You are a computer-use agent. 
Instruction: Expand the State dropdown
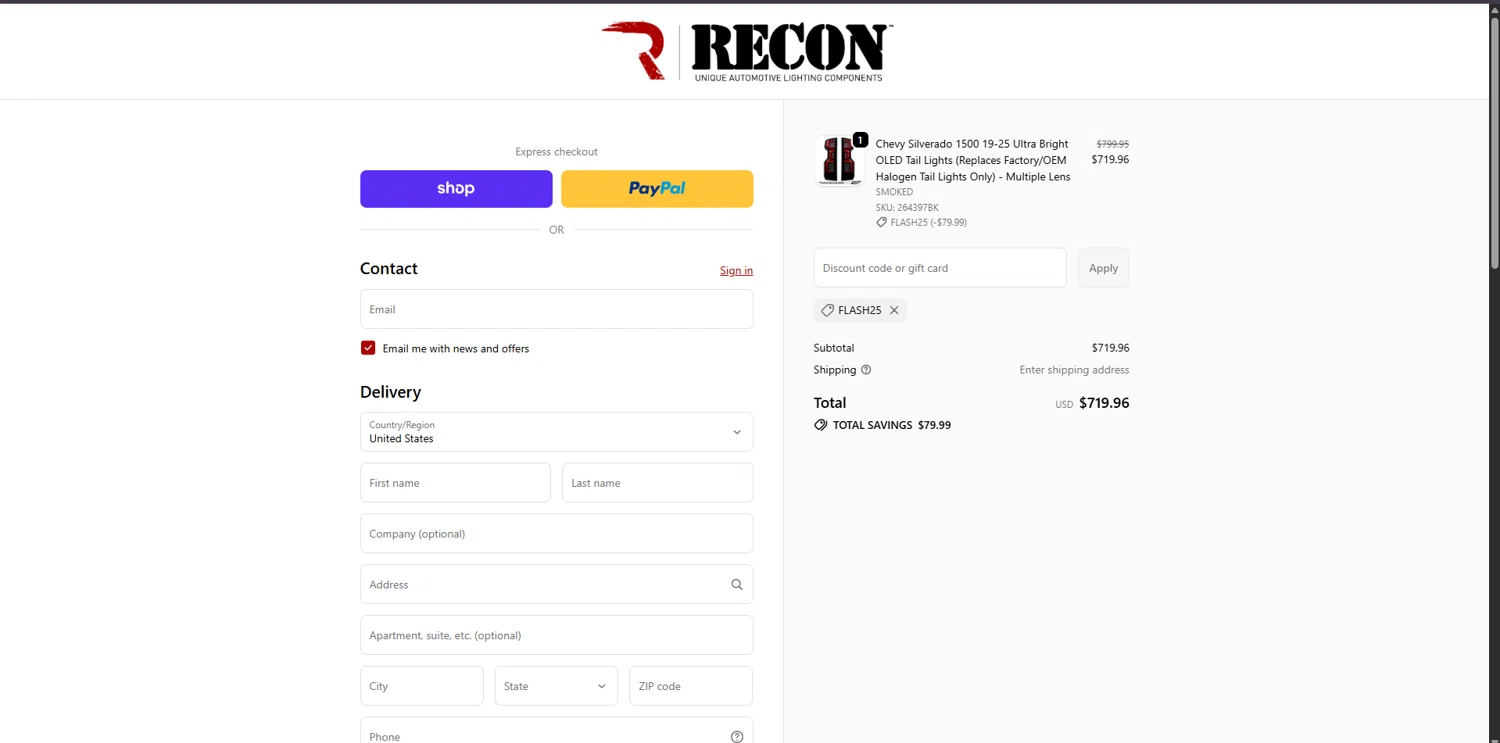(x=556, y=686)
